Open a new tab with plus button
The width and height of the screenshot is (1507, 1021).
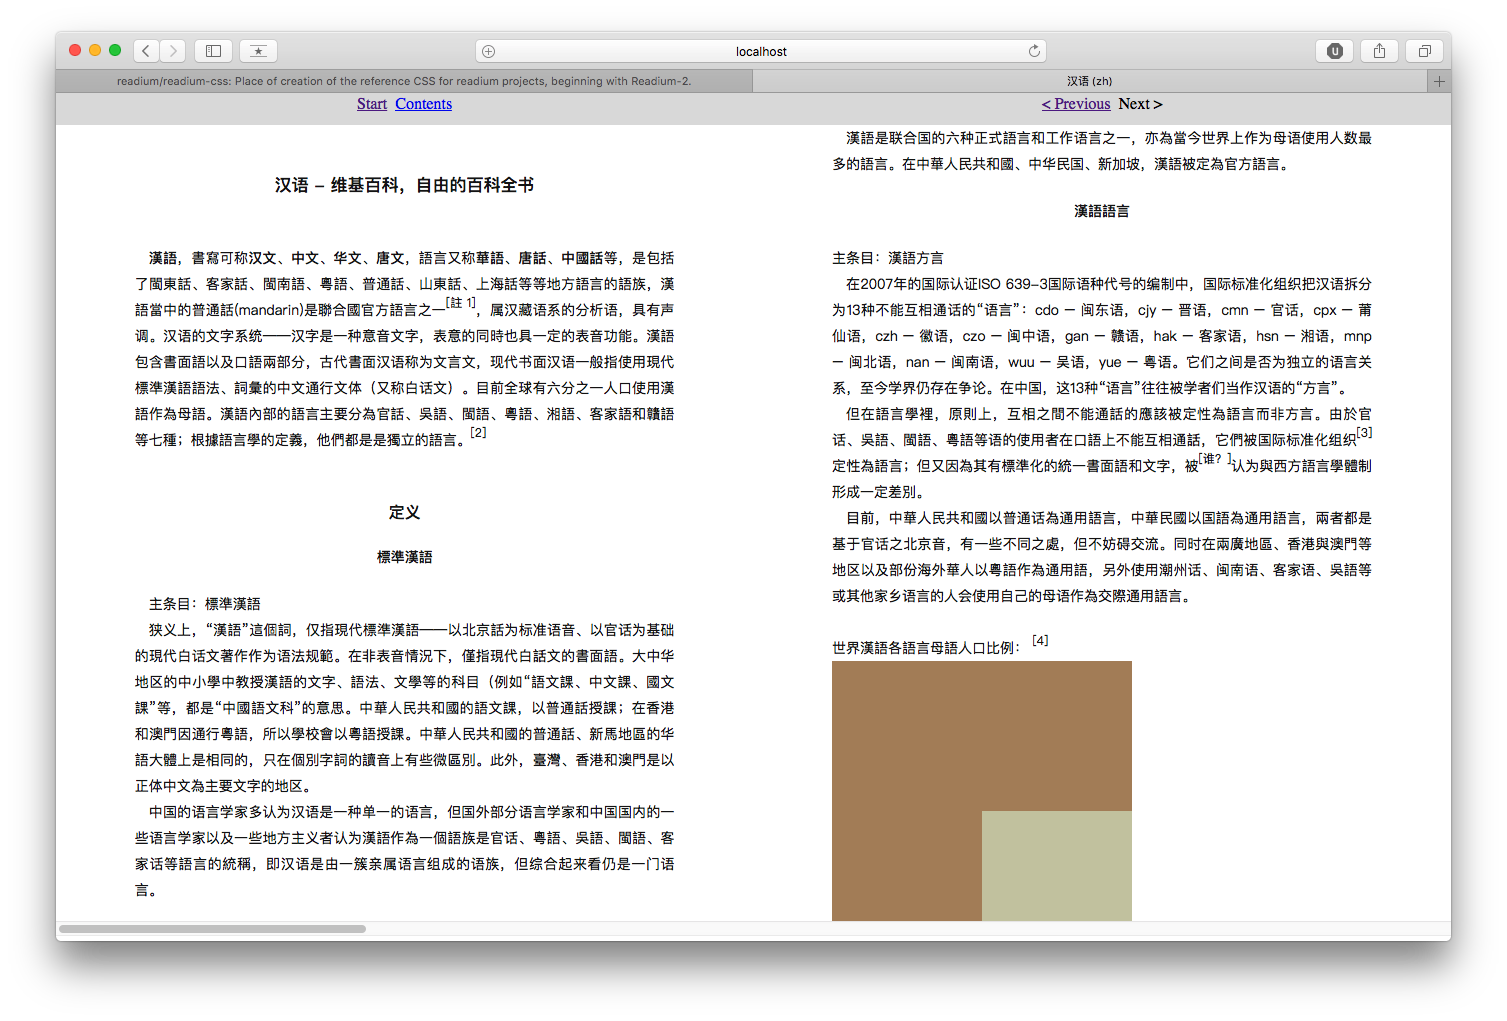point(1439,81)
